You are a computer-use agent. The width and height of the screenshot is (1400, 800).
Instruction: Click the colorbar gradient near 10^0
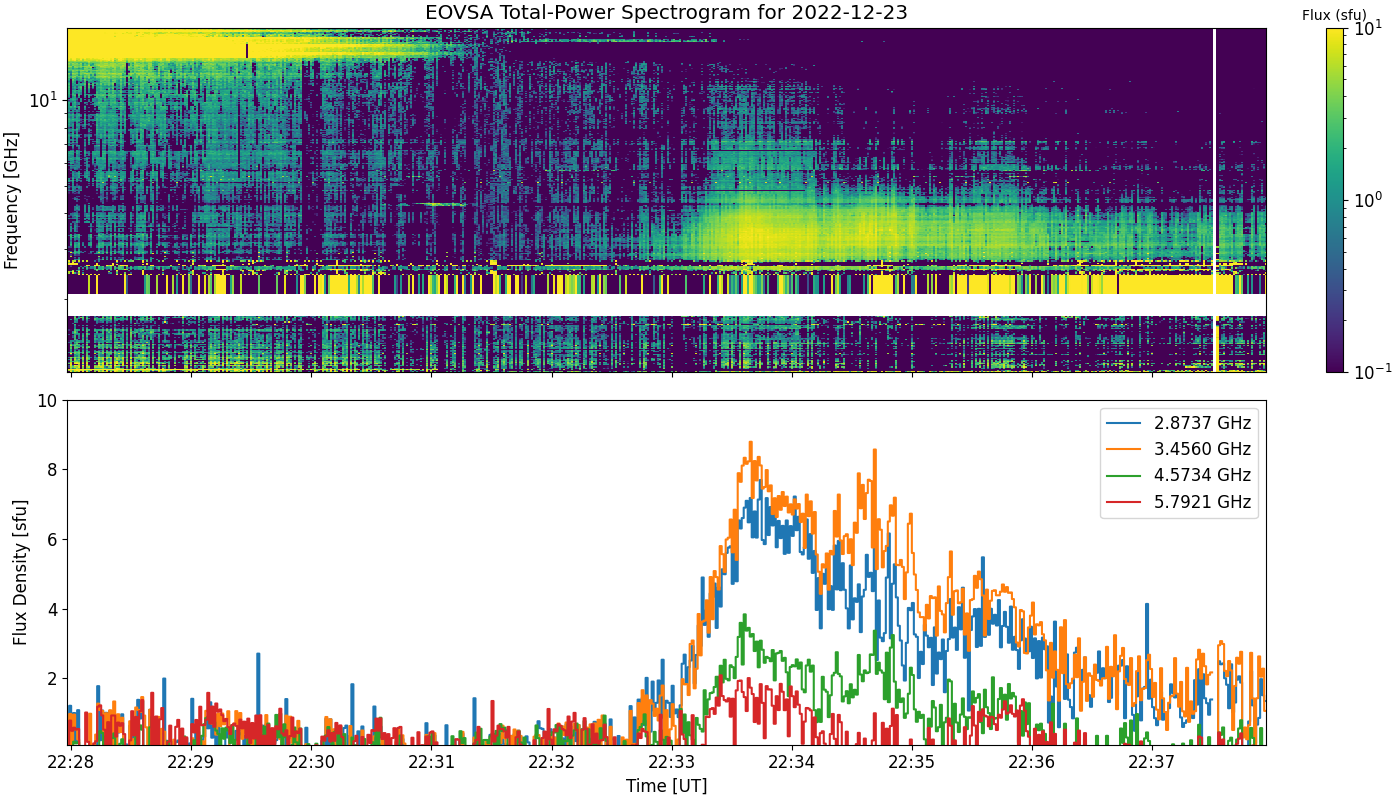point(1335,200)
